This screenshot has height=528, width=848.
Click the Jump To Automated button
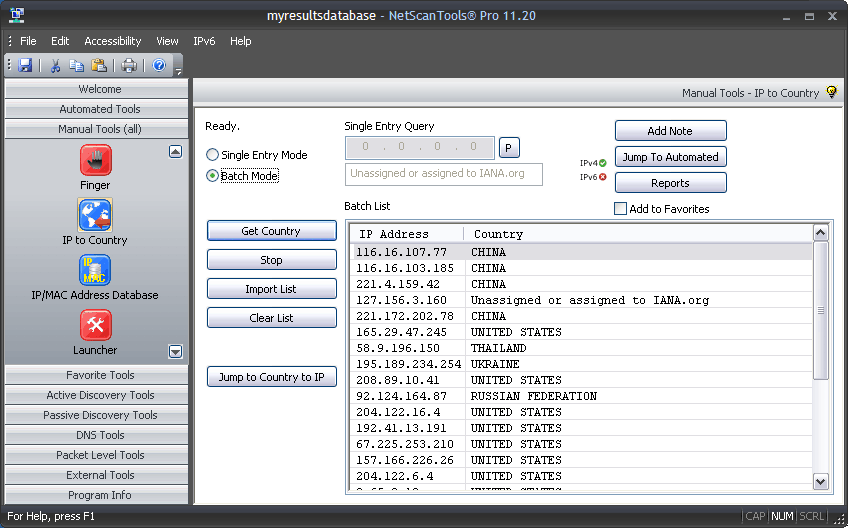pos(671,157)
